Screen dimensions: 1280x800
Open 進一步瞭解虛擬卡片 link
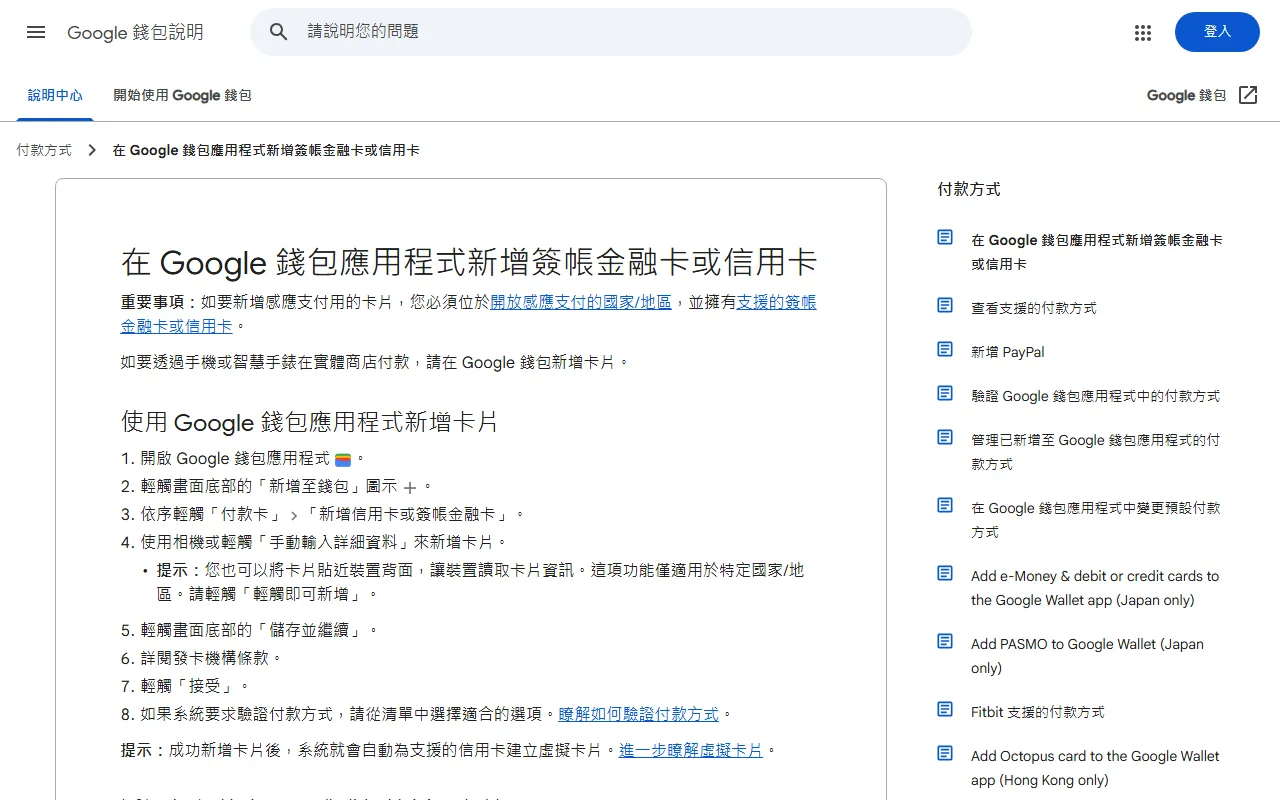tap(690, 750)
